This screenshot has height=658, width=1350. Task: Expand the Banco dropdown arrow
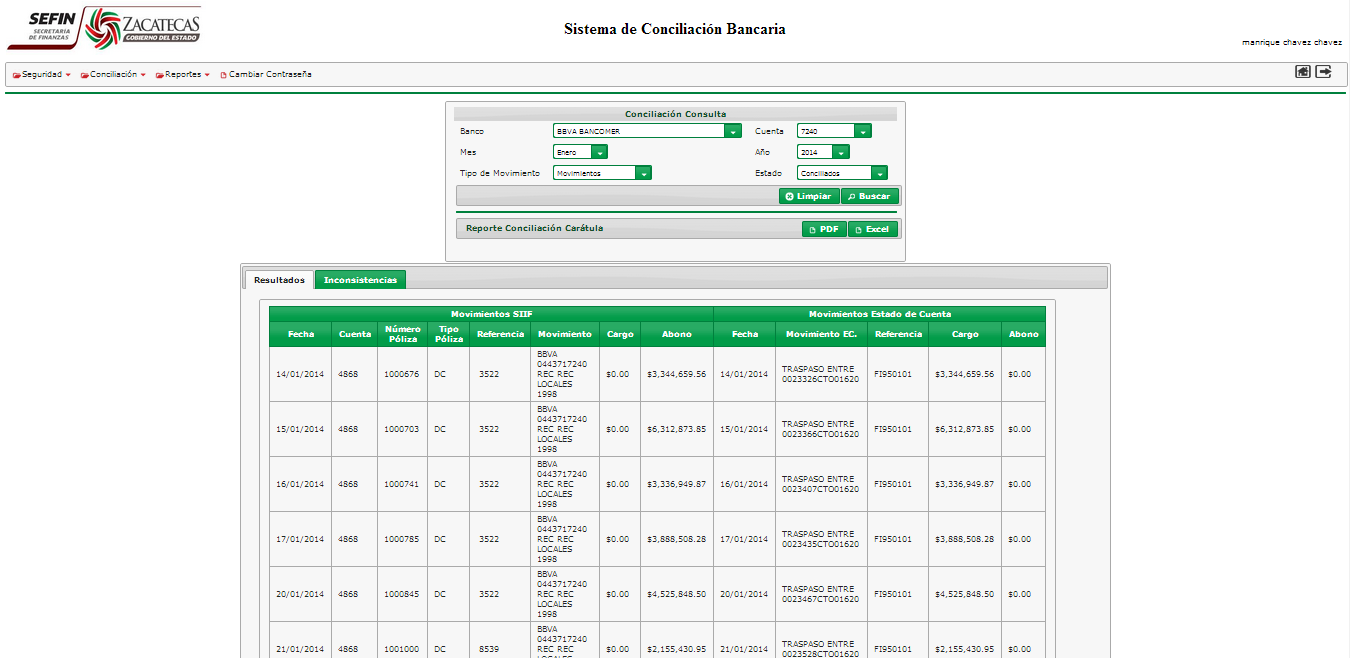coord(733,131)
